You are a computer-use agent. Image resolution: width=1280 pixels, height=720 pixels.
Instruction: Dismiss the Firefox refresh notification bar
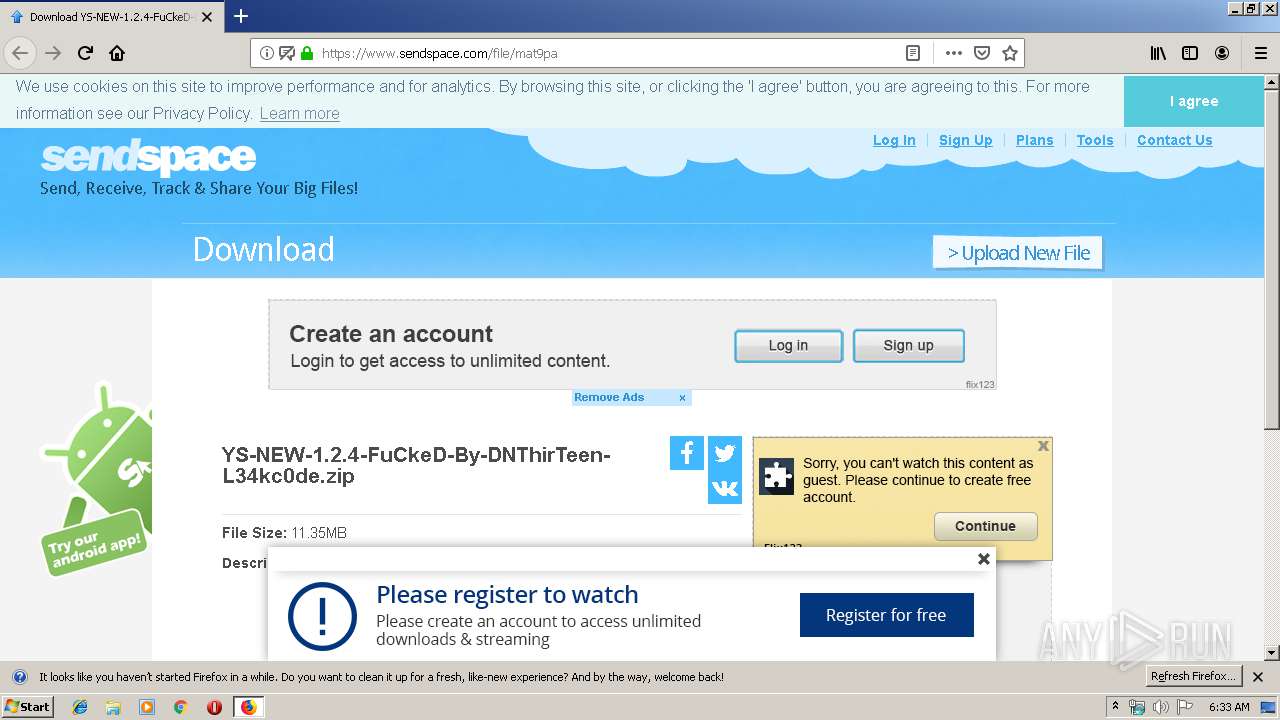coord(1258,677)
